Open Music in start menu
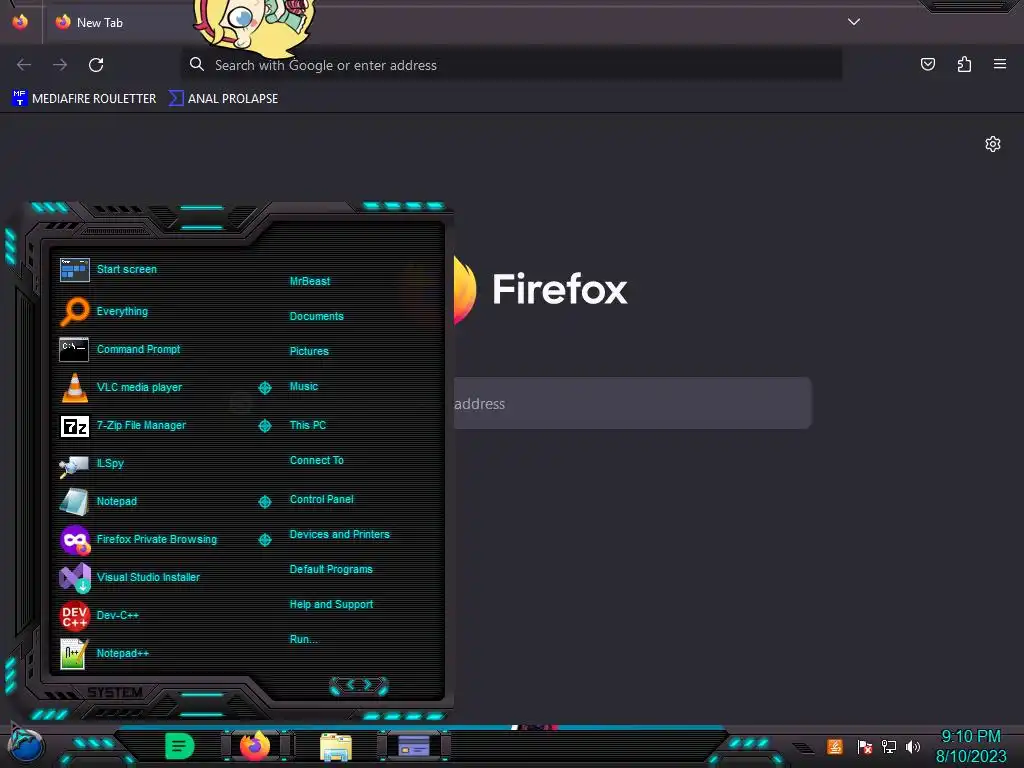Viewport: 1024px width, 768px height. (304, 387)
